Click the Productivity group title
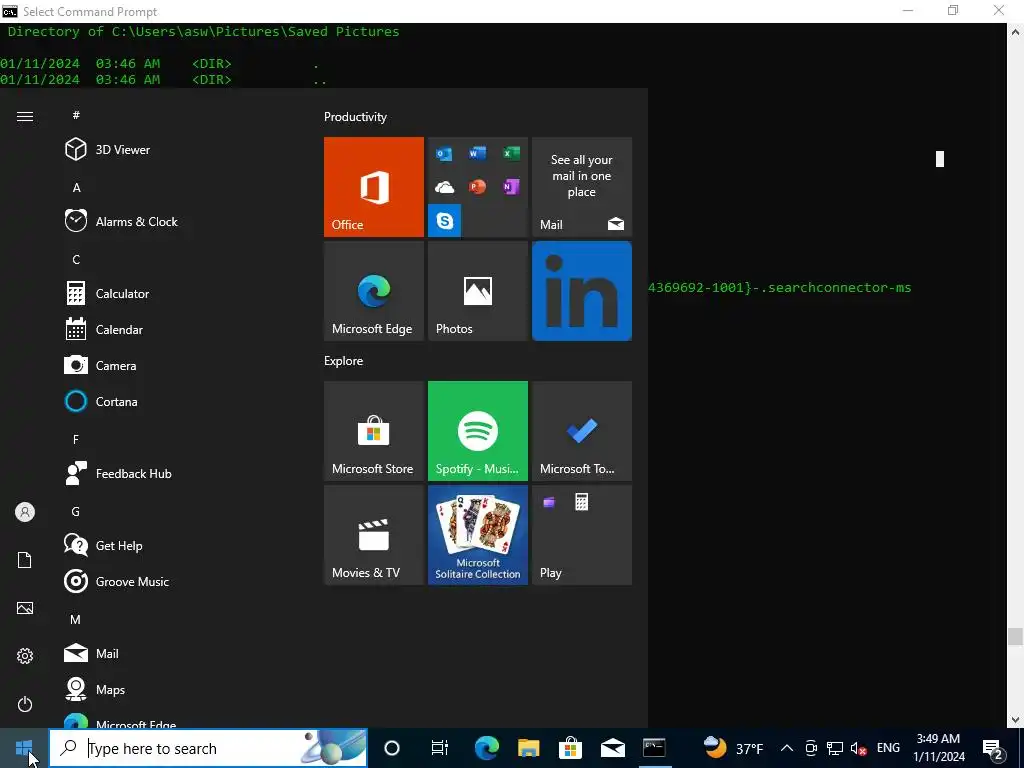The image size is (1024, 768). click(x=355, y=117)
